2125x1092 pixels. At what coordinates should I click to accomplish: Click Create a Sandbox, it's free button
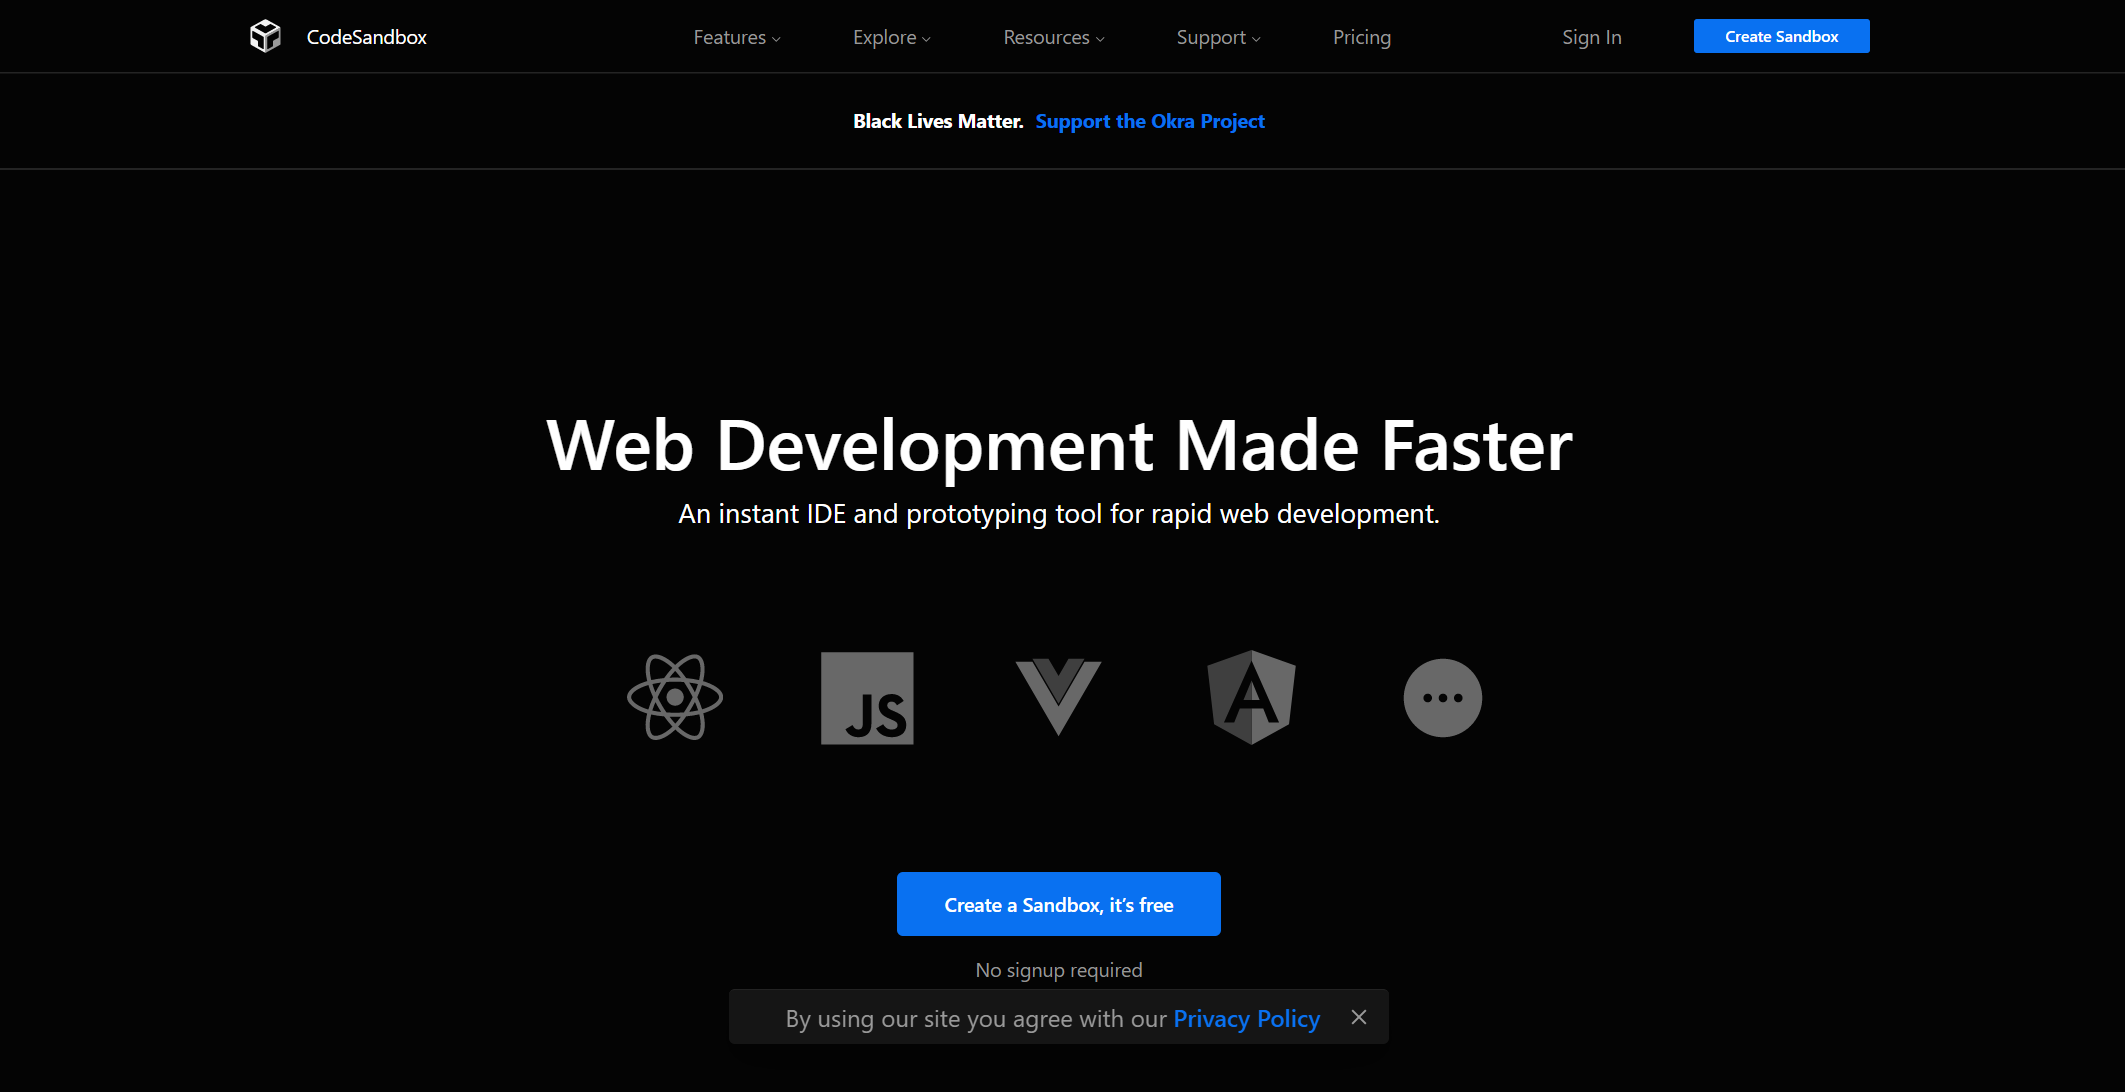coord(1058,904)
